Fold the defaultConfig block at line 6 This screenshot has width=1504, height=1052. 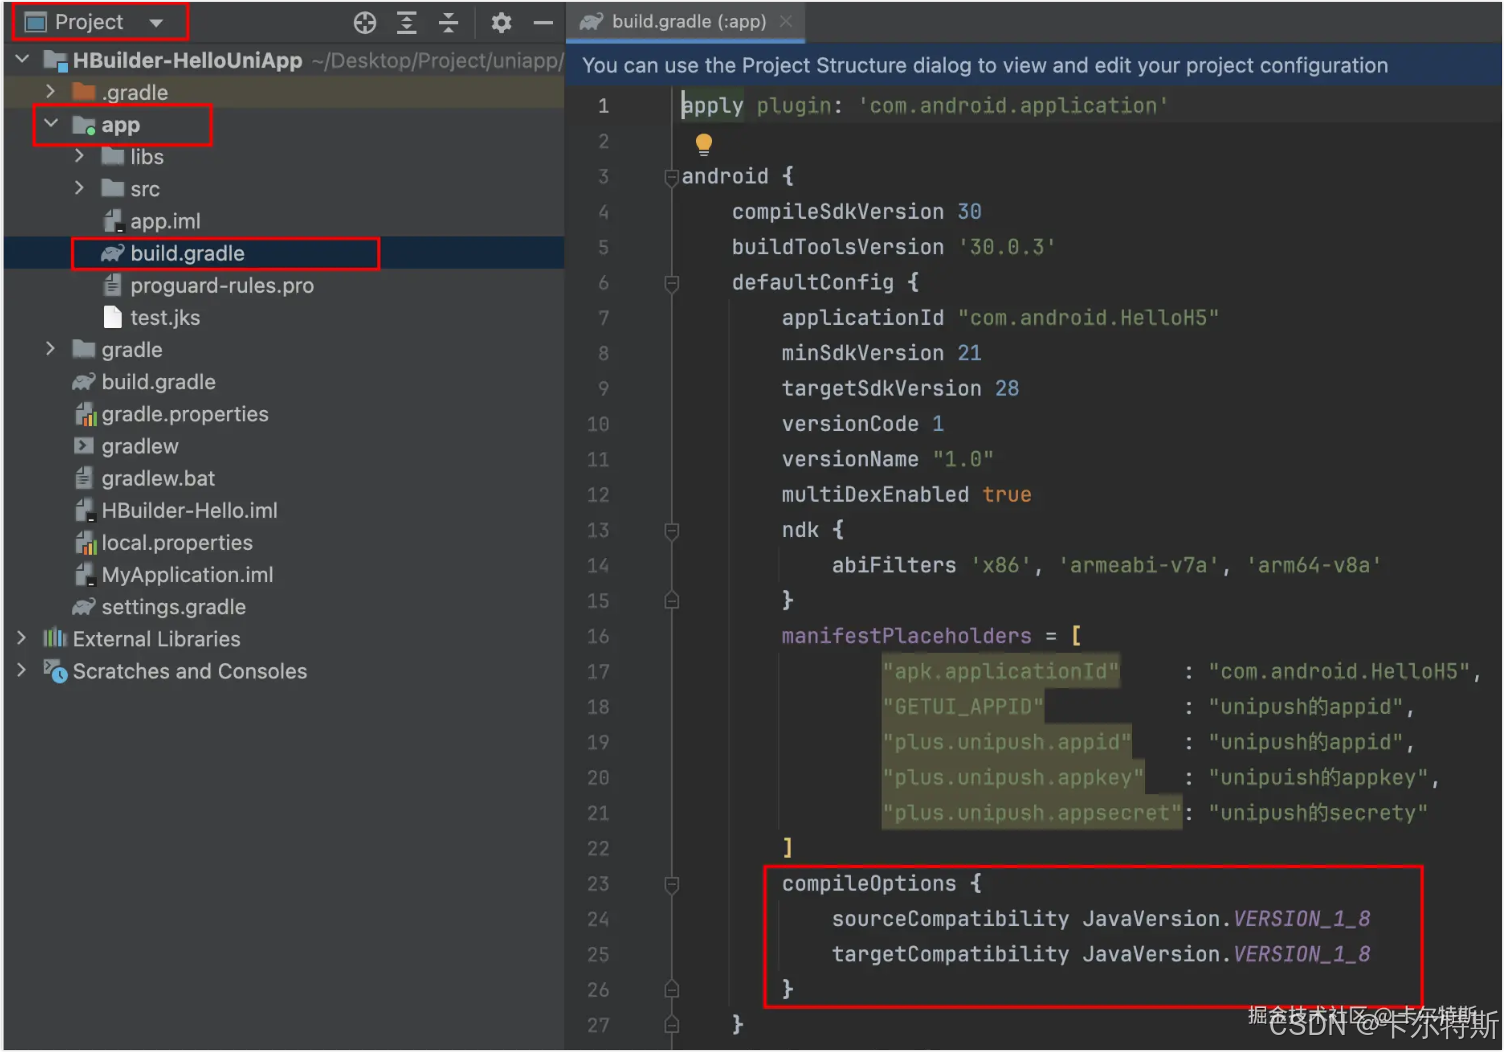(672, 283)
